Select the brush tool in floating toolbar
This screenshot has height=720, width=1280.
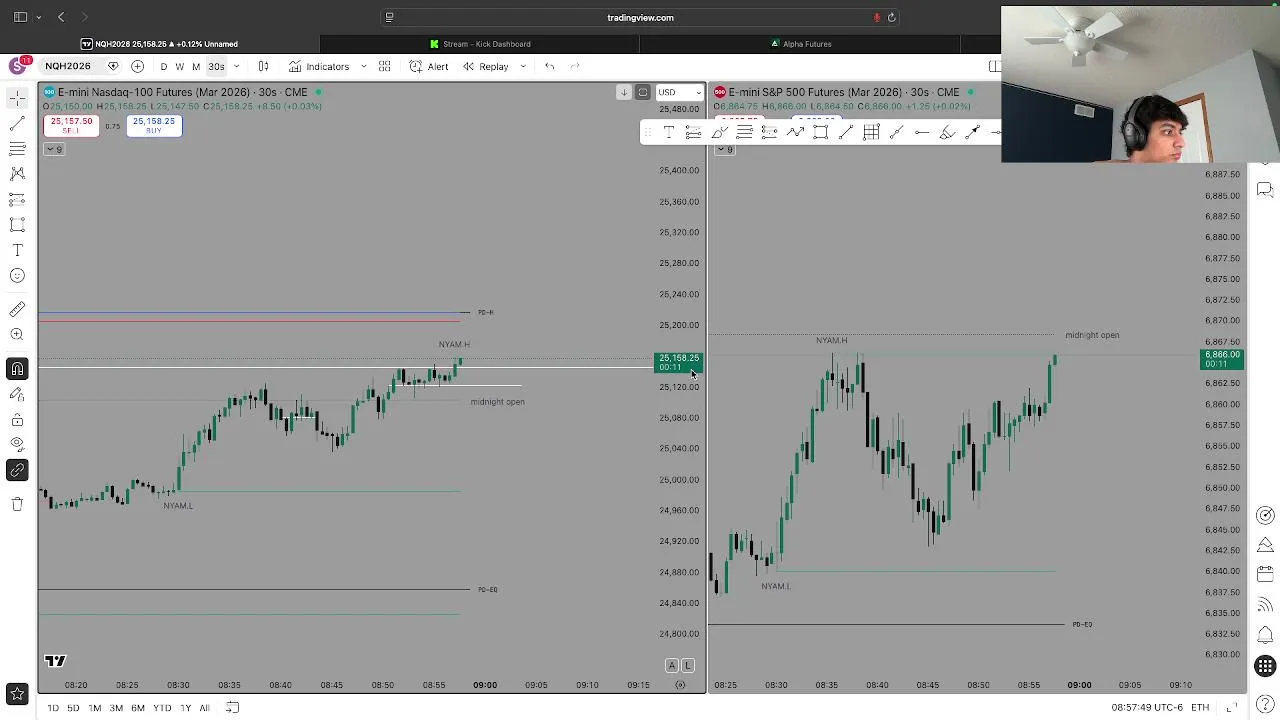coord(947,132)
